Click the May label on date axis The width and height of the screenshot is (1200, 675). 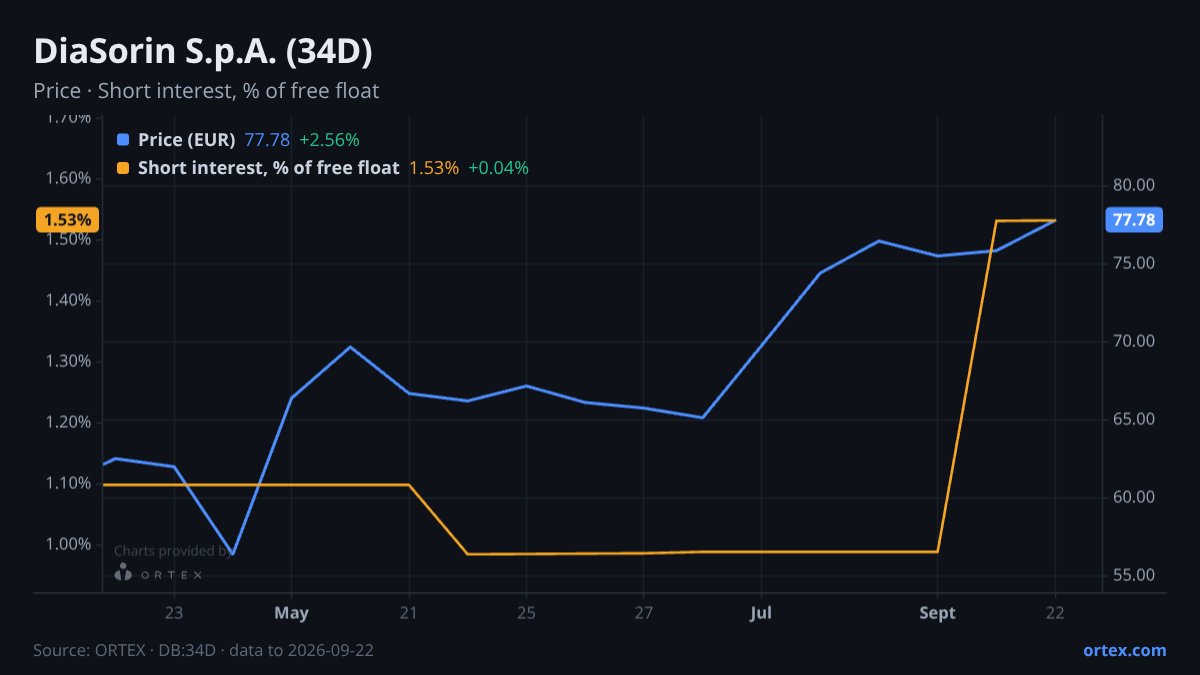(x=292, y=613)
